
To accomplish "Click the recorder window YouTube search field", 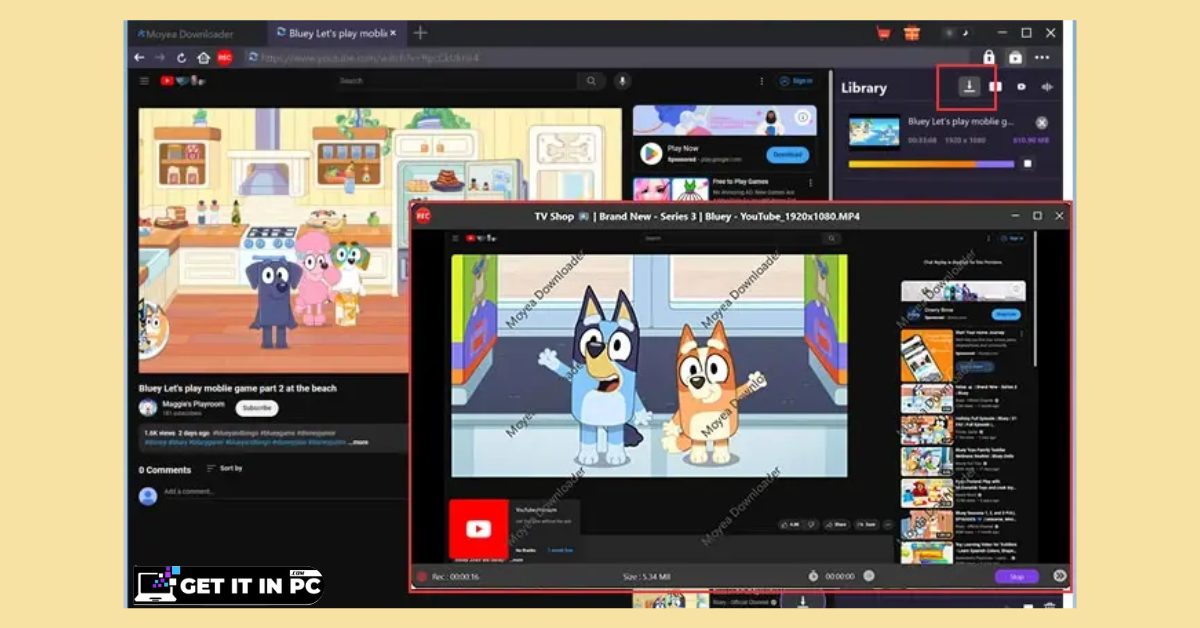I will pyautogui.click(x=731, y=238).
